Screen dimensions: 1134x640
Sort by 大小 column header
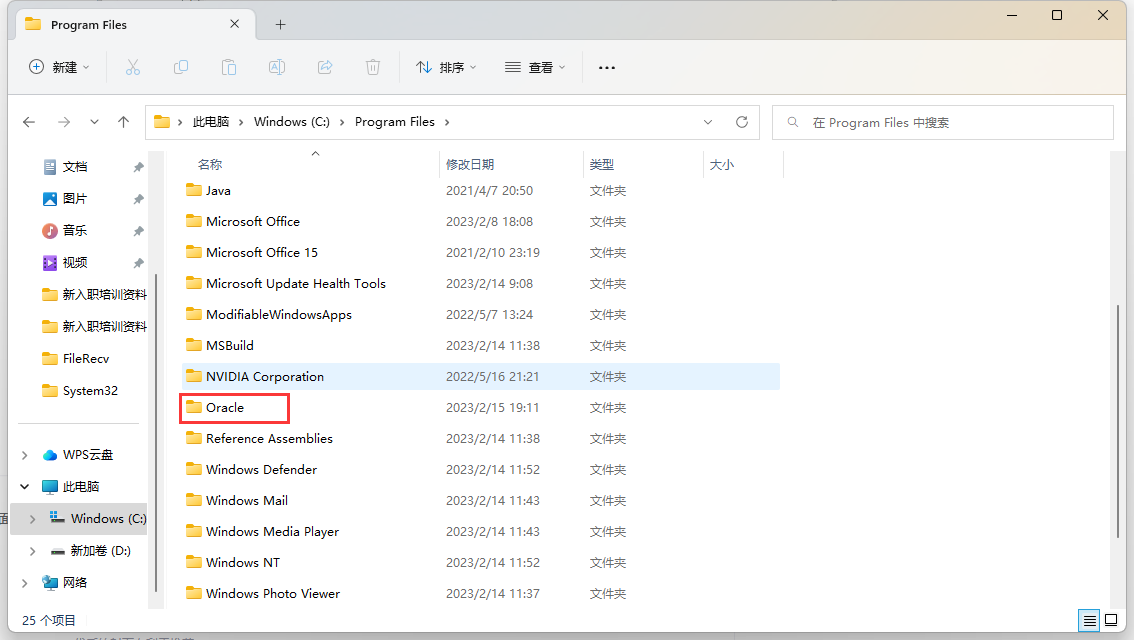point(722,164)
